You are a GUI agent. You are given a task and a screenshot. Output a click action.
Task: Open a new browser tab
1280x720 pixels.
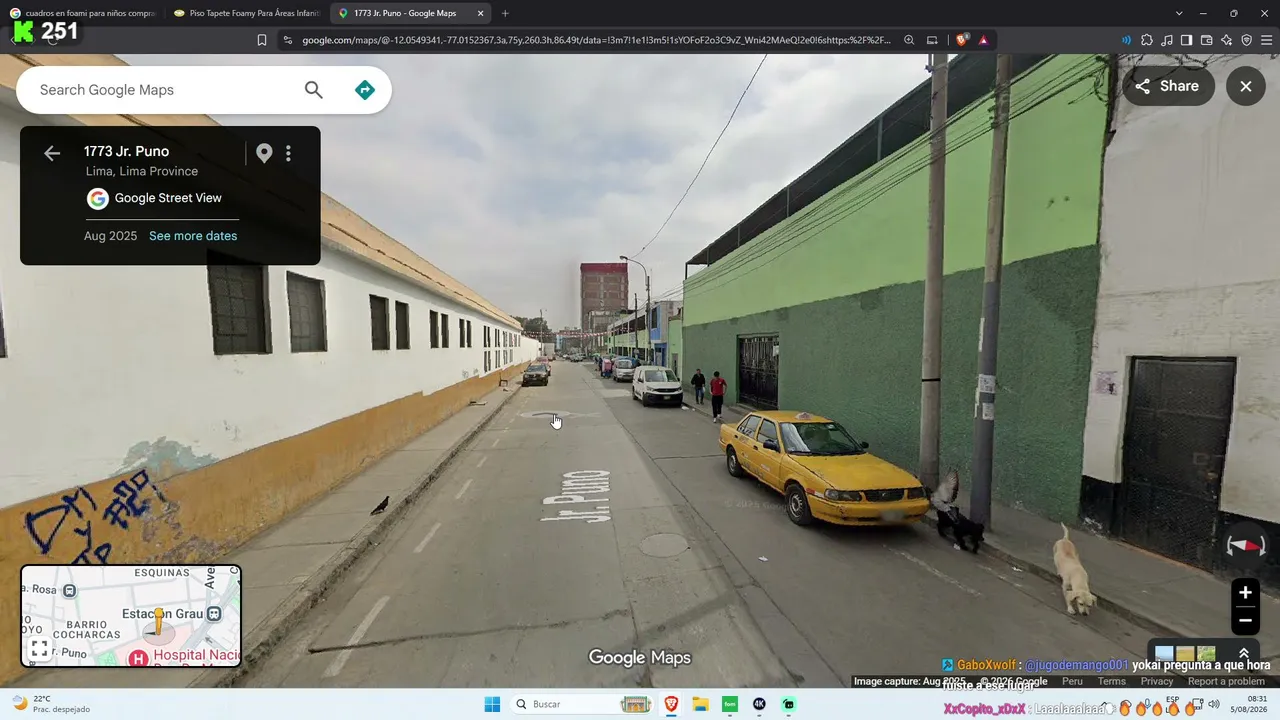(505, 13)
